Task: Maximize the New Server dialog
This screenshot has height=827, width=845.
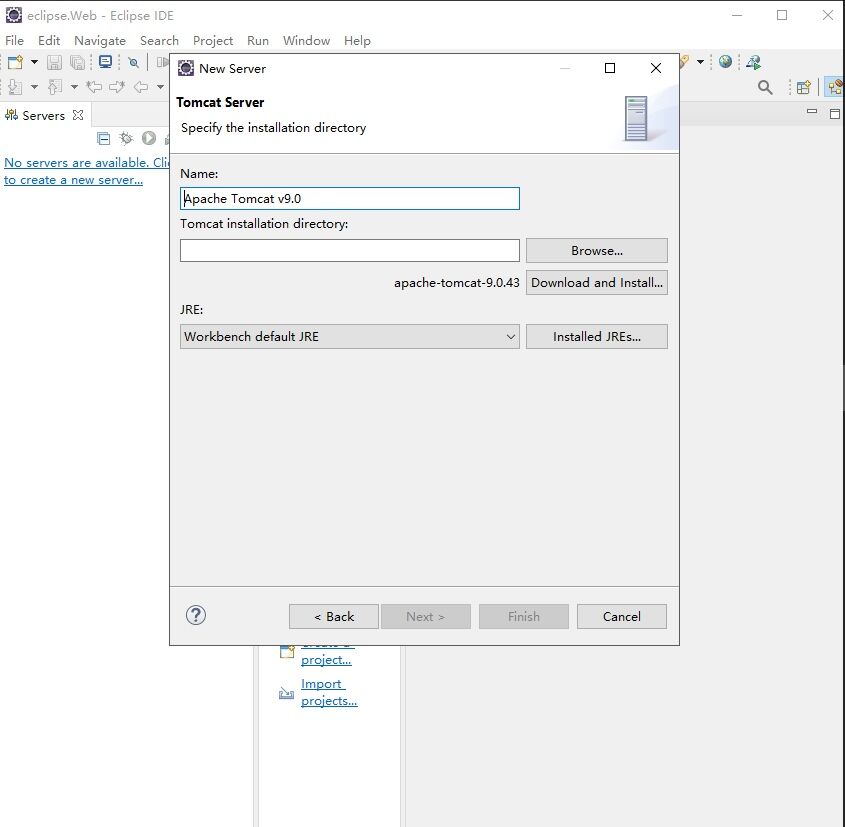Action: coord(610,68)
